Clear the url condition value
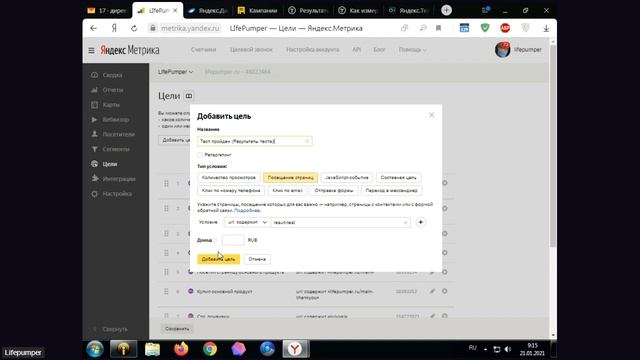The image size is (640, 360). [405, 222]
